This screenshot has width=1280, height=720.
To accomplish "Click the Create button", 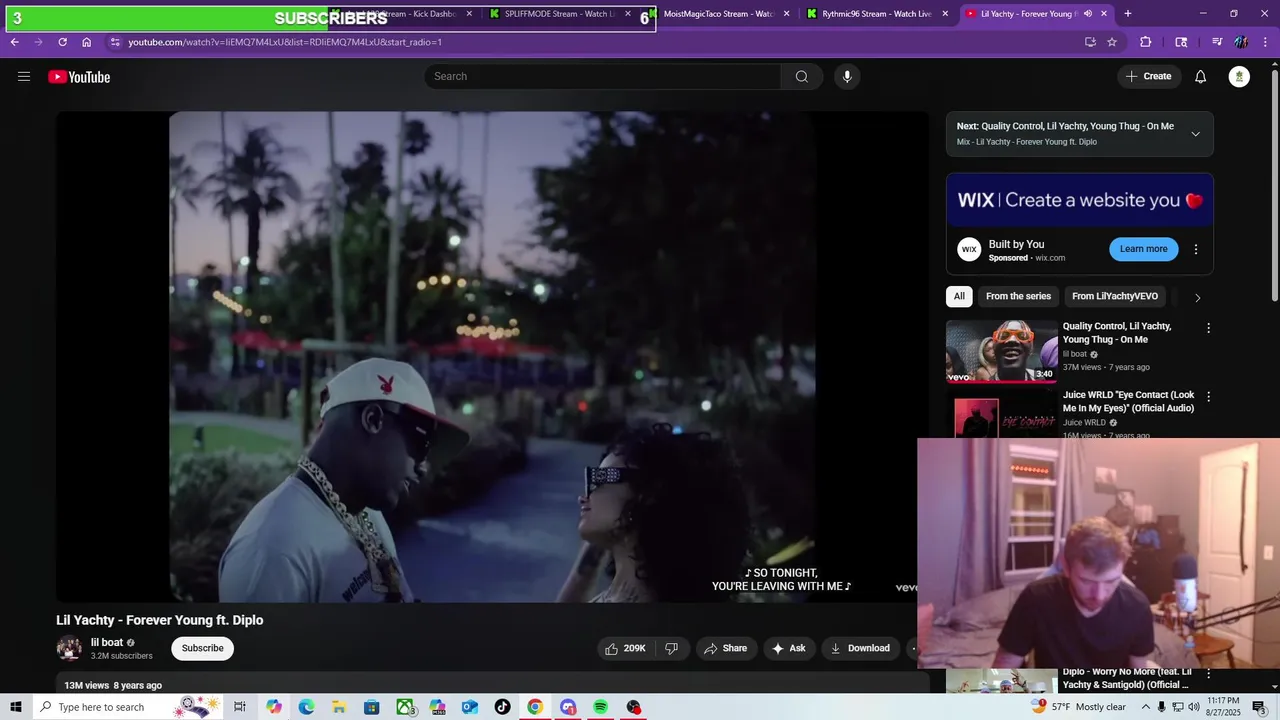I will 1148,77.
